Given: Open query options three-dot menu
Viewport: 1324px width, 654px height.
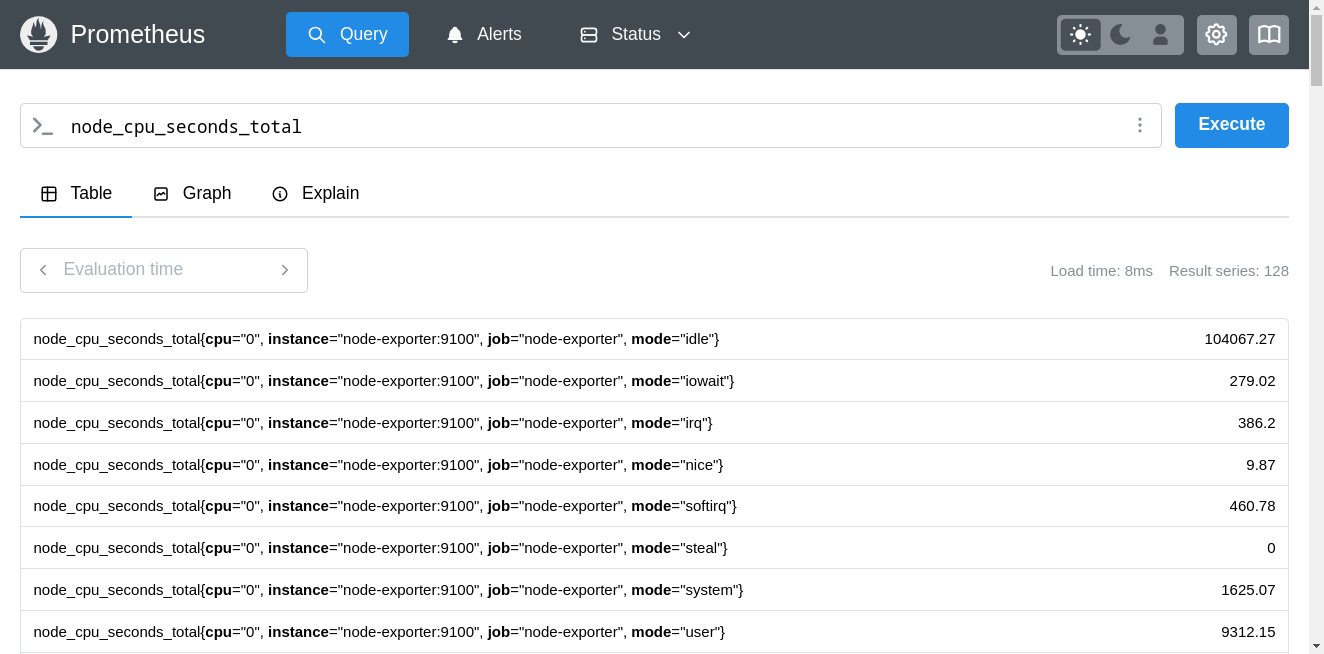Looking at the screenshot, I should (x=1139, y=126).
